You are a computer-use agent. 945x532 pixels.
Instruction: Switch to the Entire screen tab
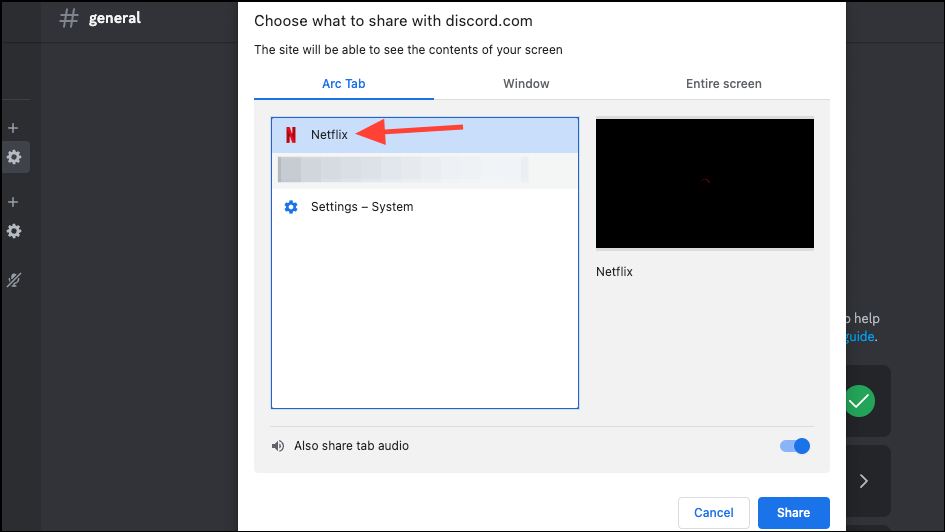tap(723, 84)
